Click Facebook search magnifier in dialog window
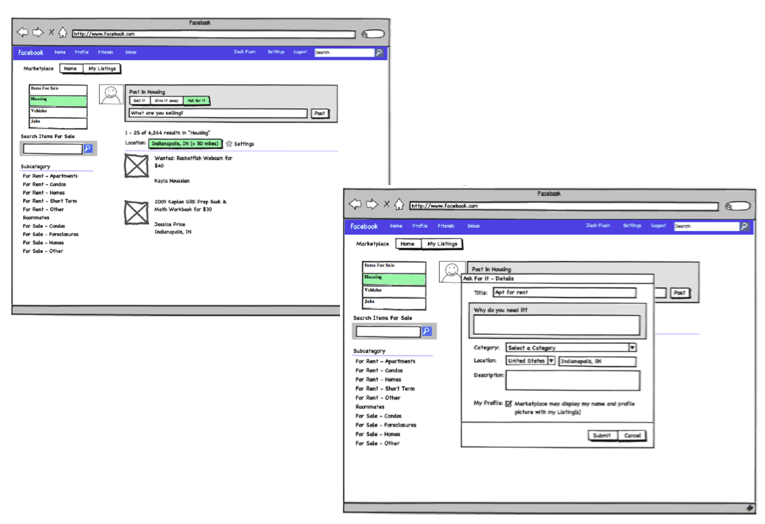Image resolution: width=765 pixels, height=524 pixels. [744, 226]
